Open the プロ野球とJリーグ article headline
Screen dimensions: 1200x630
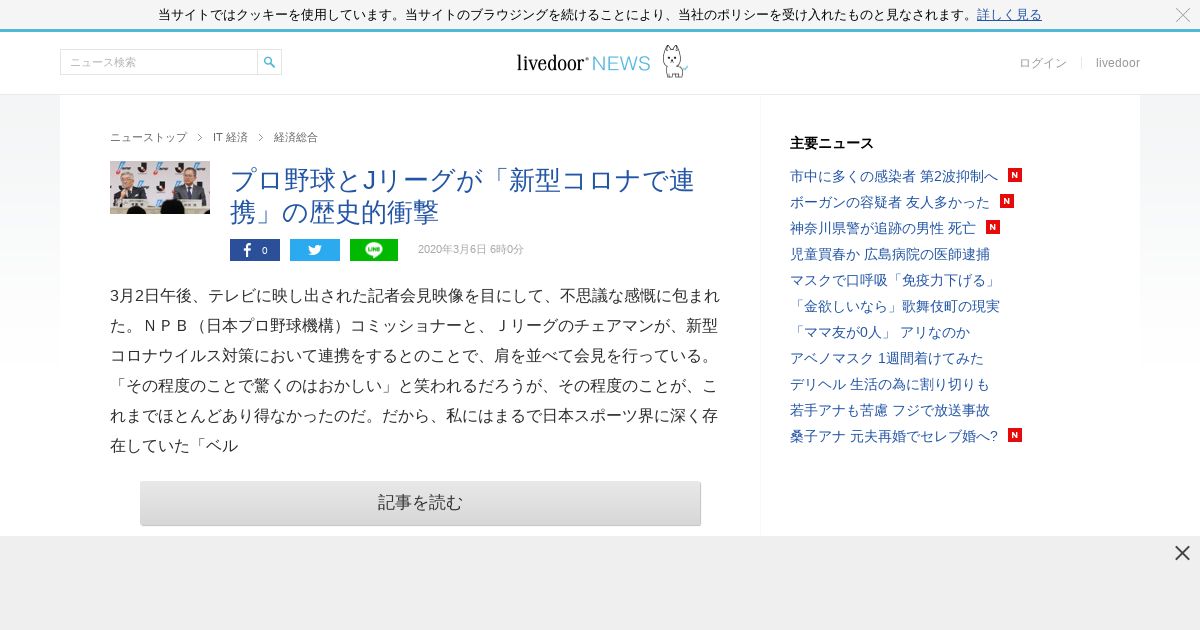tap(462, 196)
